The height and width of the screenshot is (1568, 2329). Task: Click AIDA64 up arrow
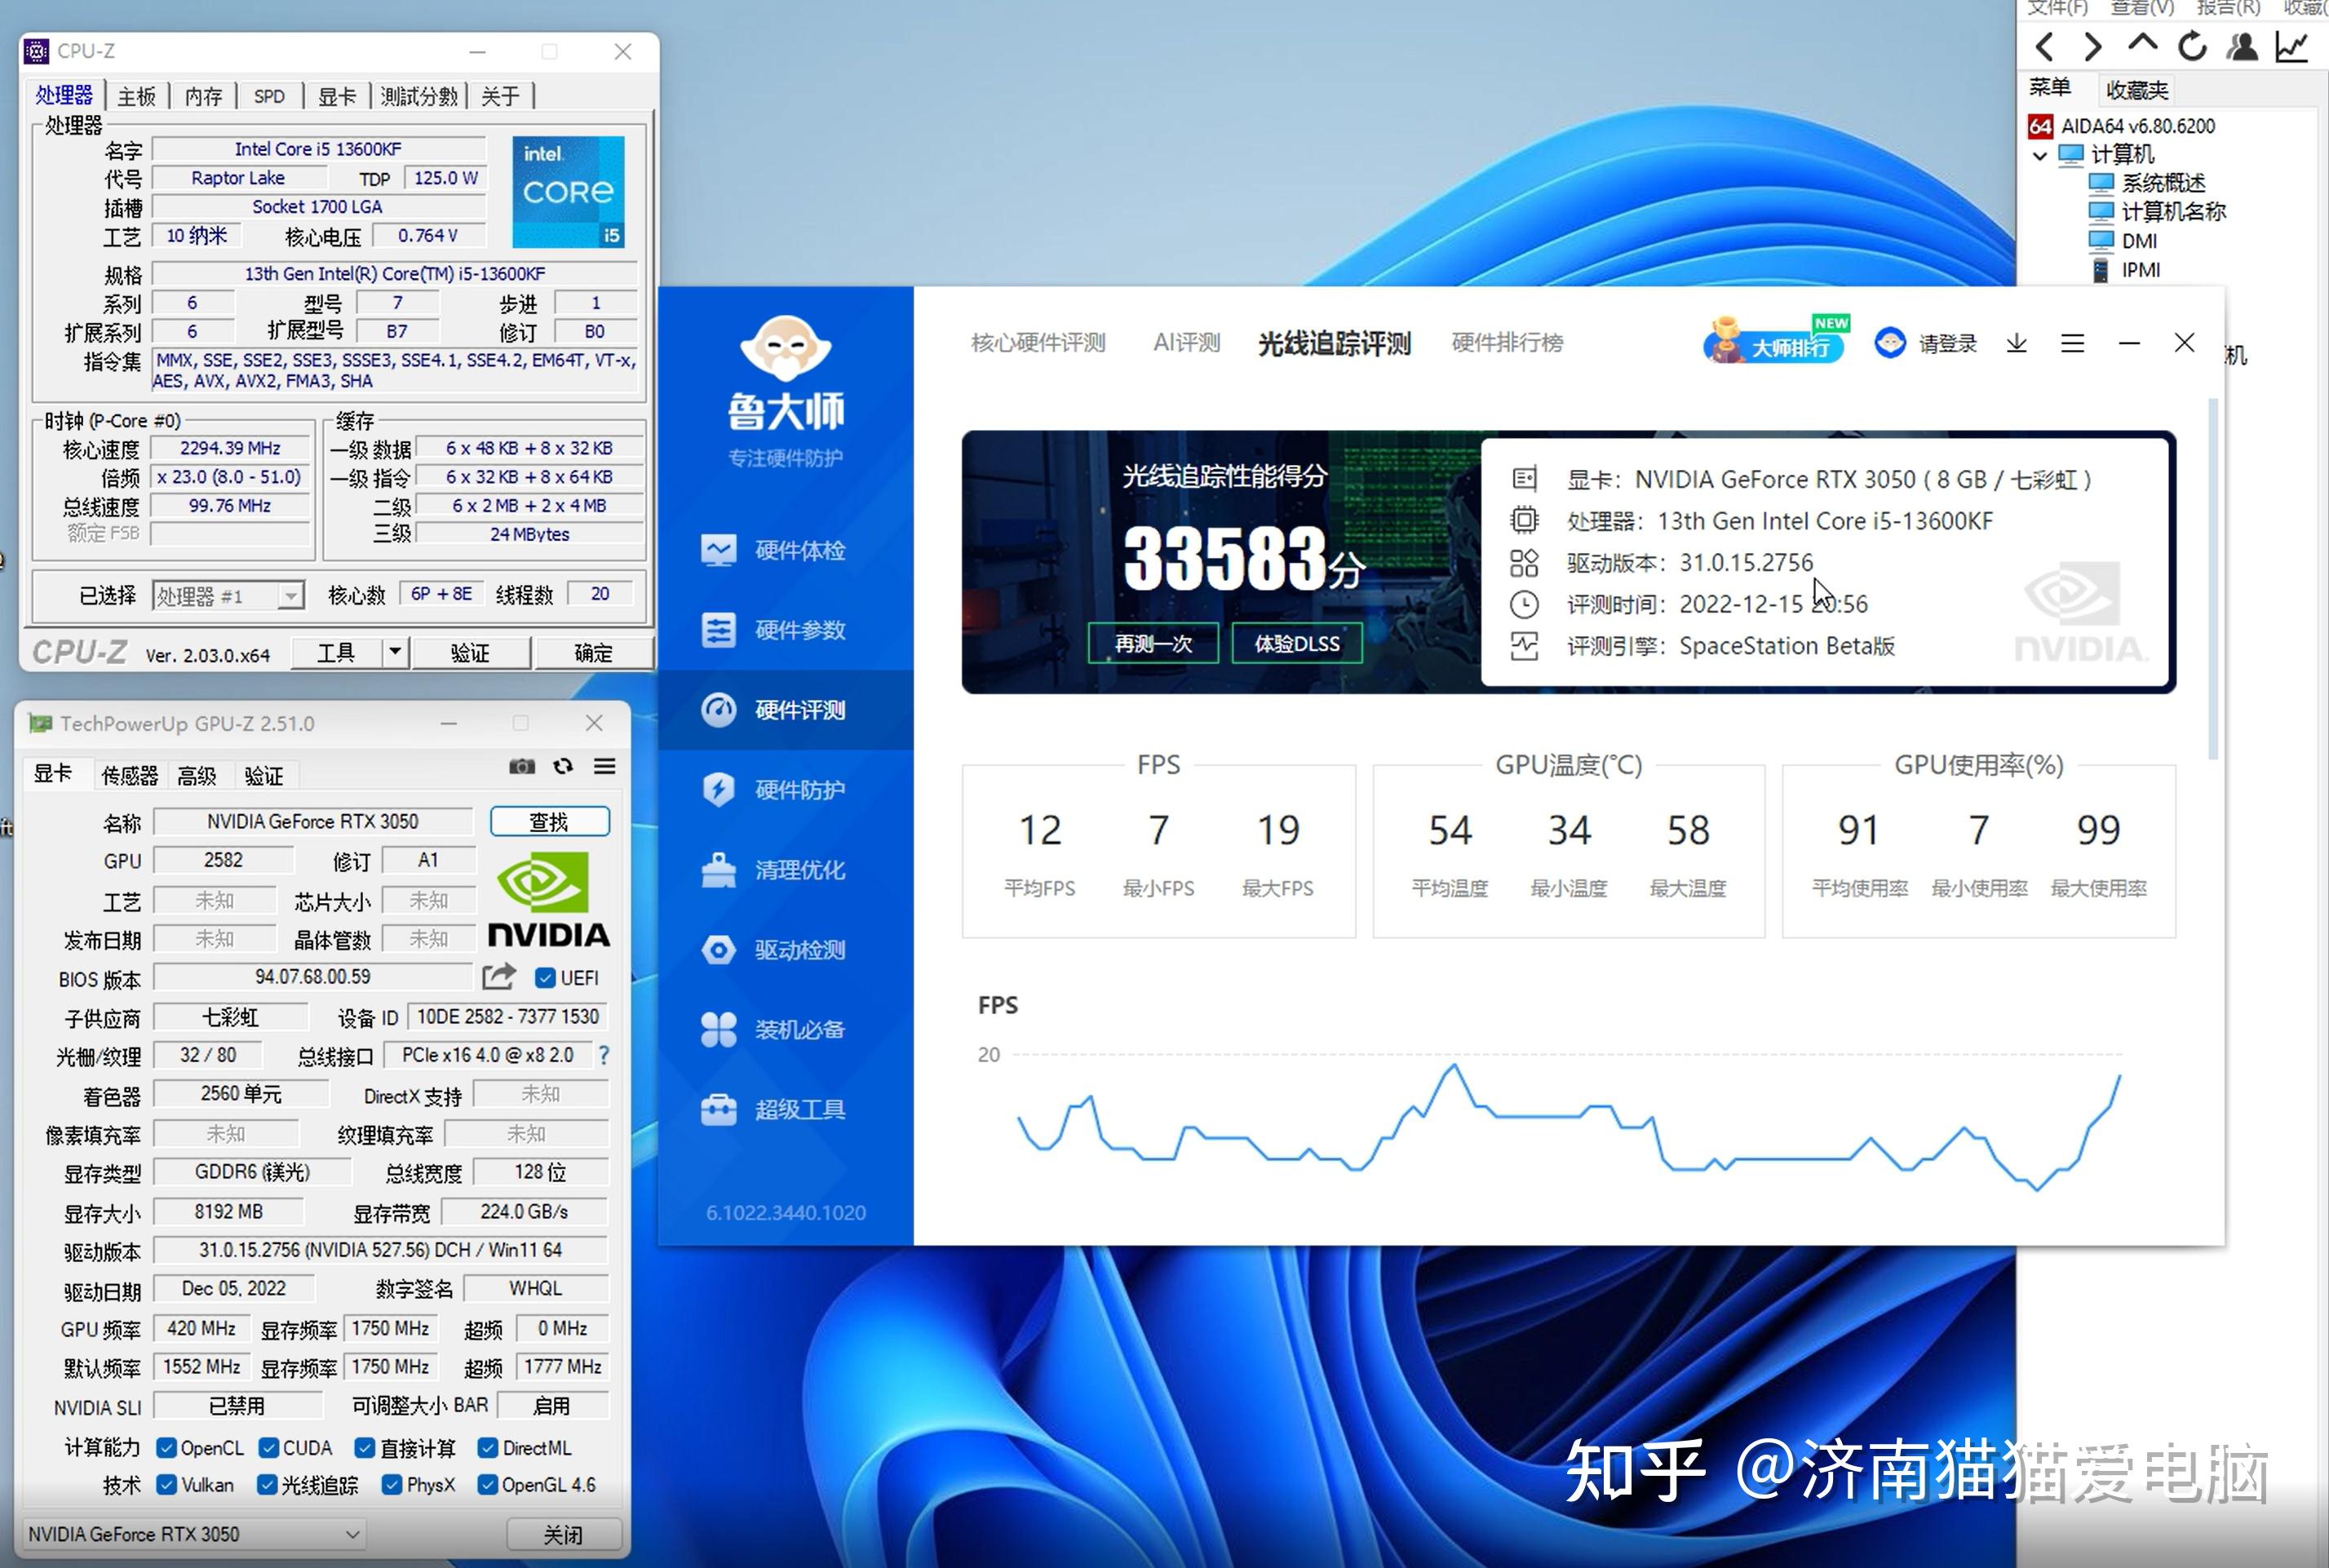[2142, 44]
